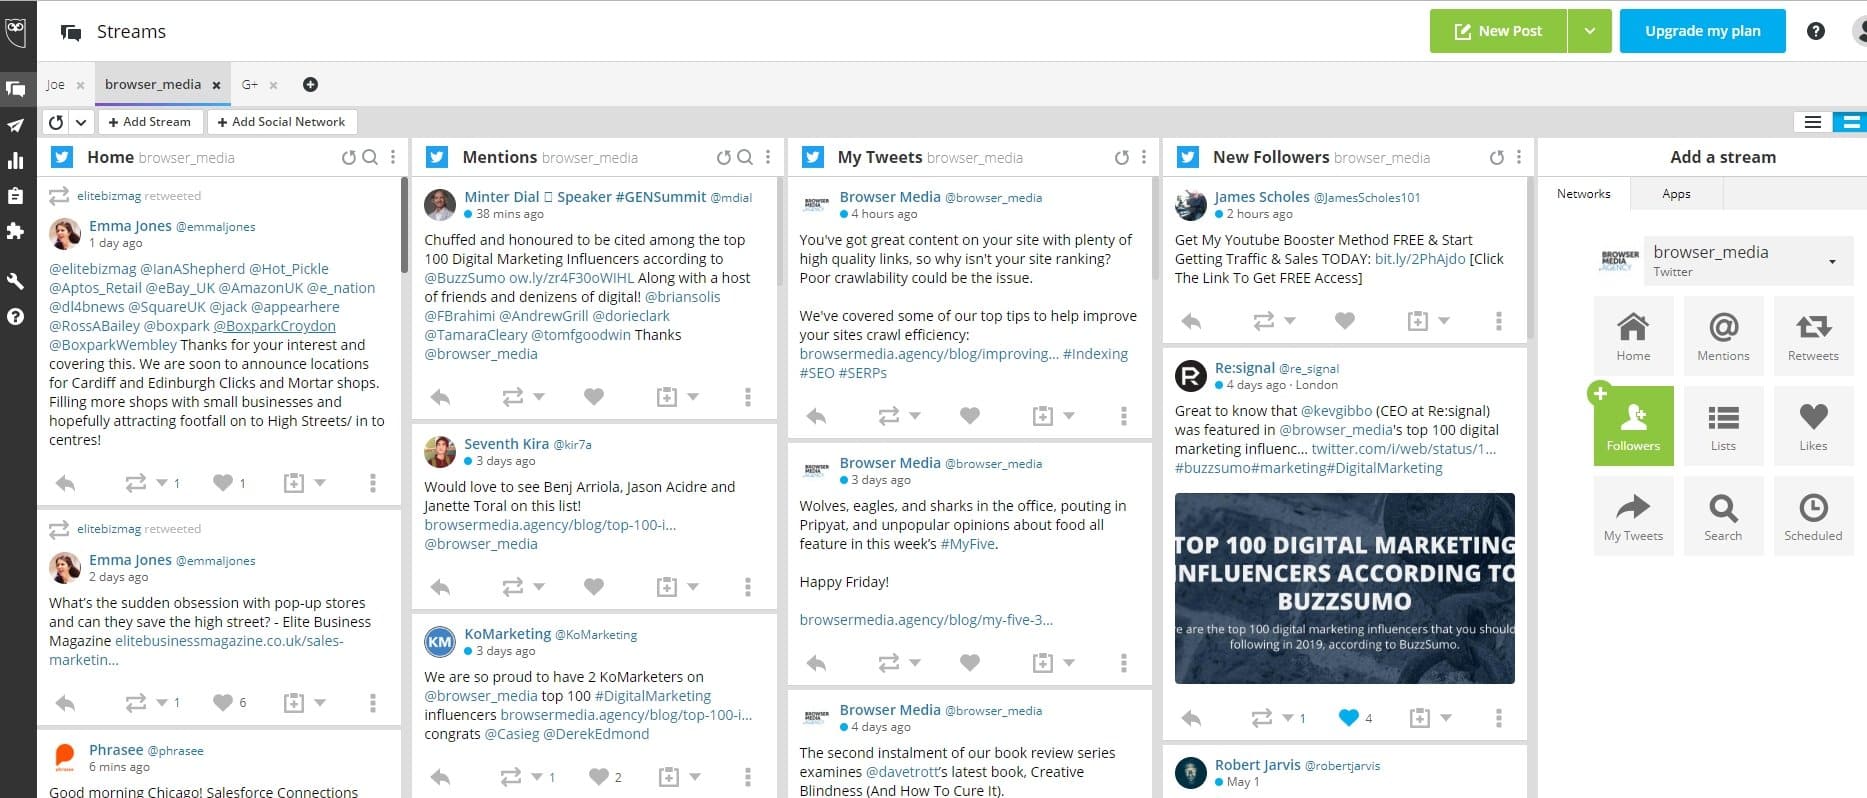Refresh the Mentions stream
The width and height of the screenshot is (1867, 798).
tap(724, 157)
